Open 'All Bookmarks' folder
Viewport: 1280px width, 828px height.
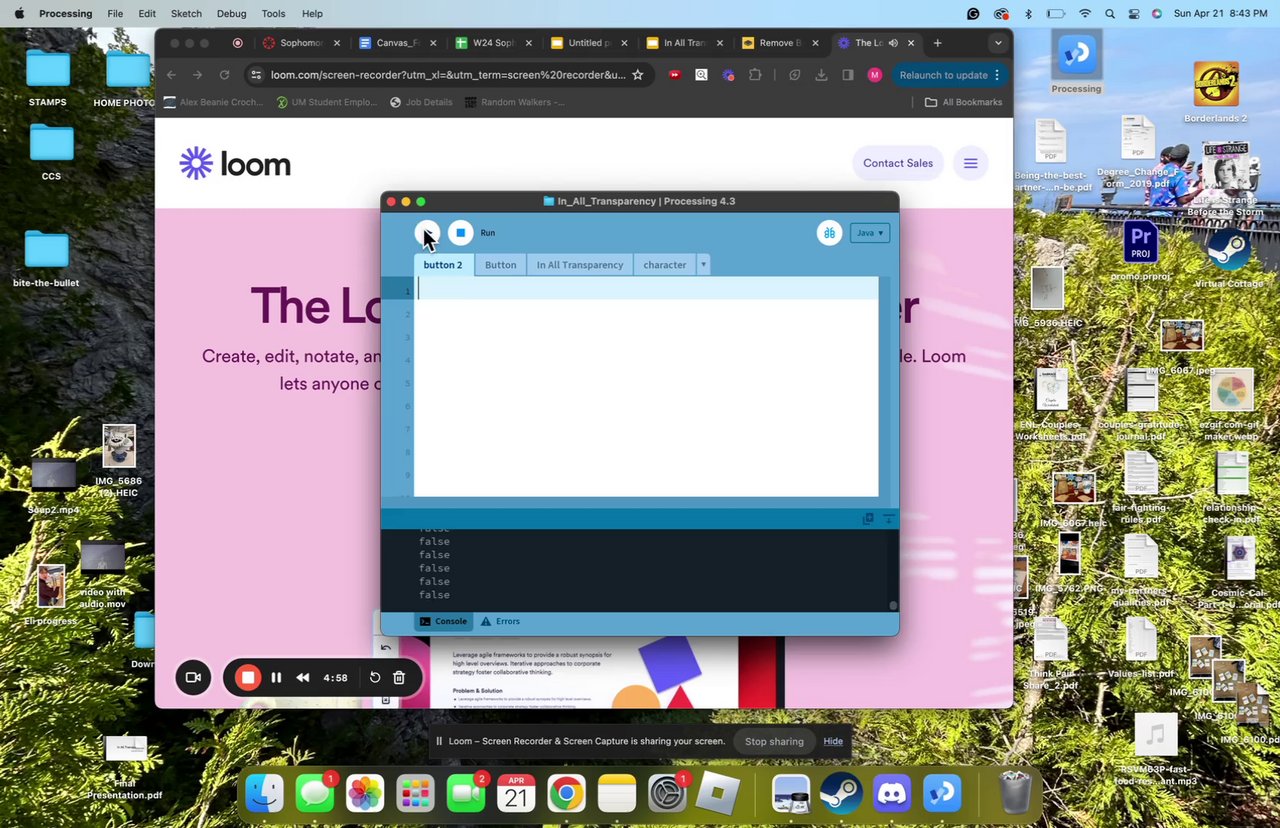(x=964, y=102)
